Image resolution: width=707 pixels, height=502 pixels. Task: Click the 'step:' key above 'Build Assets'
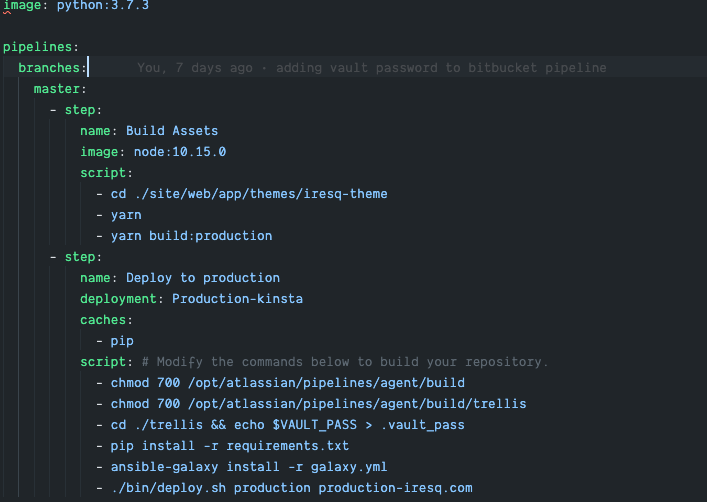pos(83,110)
